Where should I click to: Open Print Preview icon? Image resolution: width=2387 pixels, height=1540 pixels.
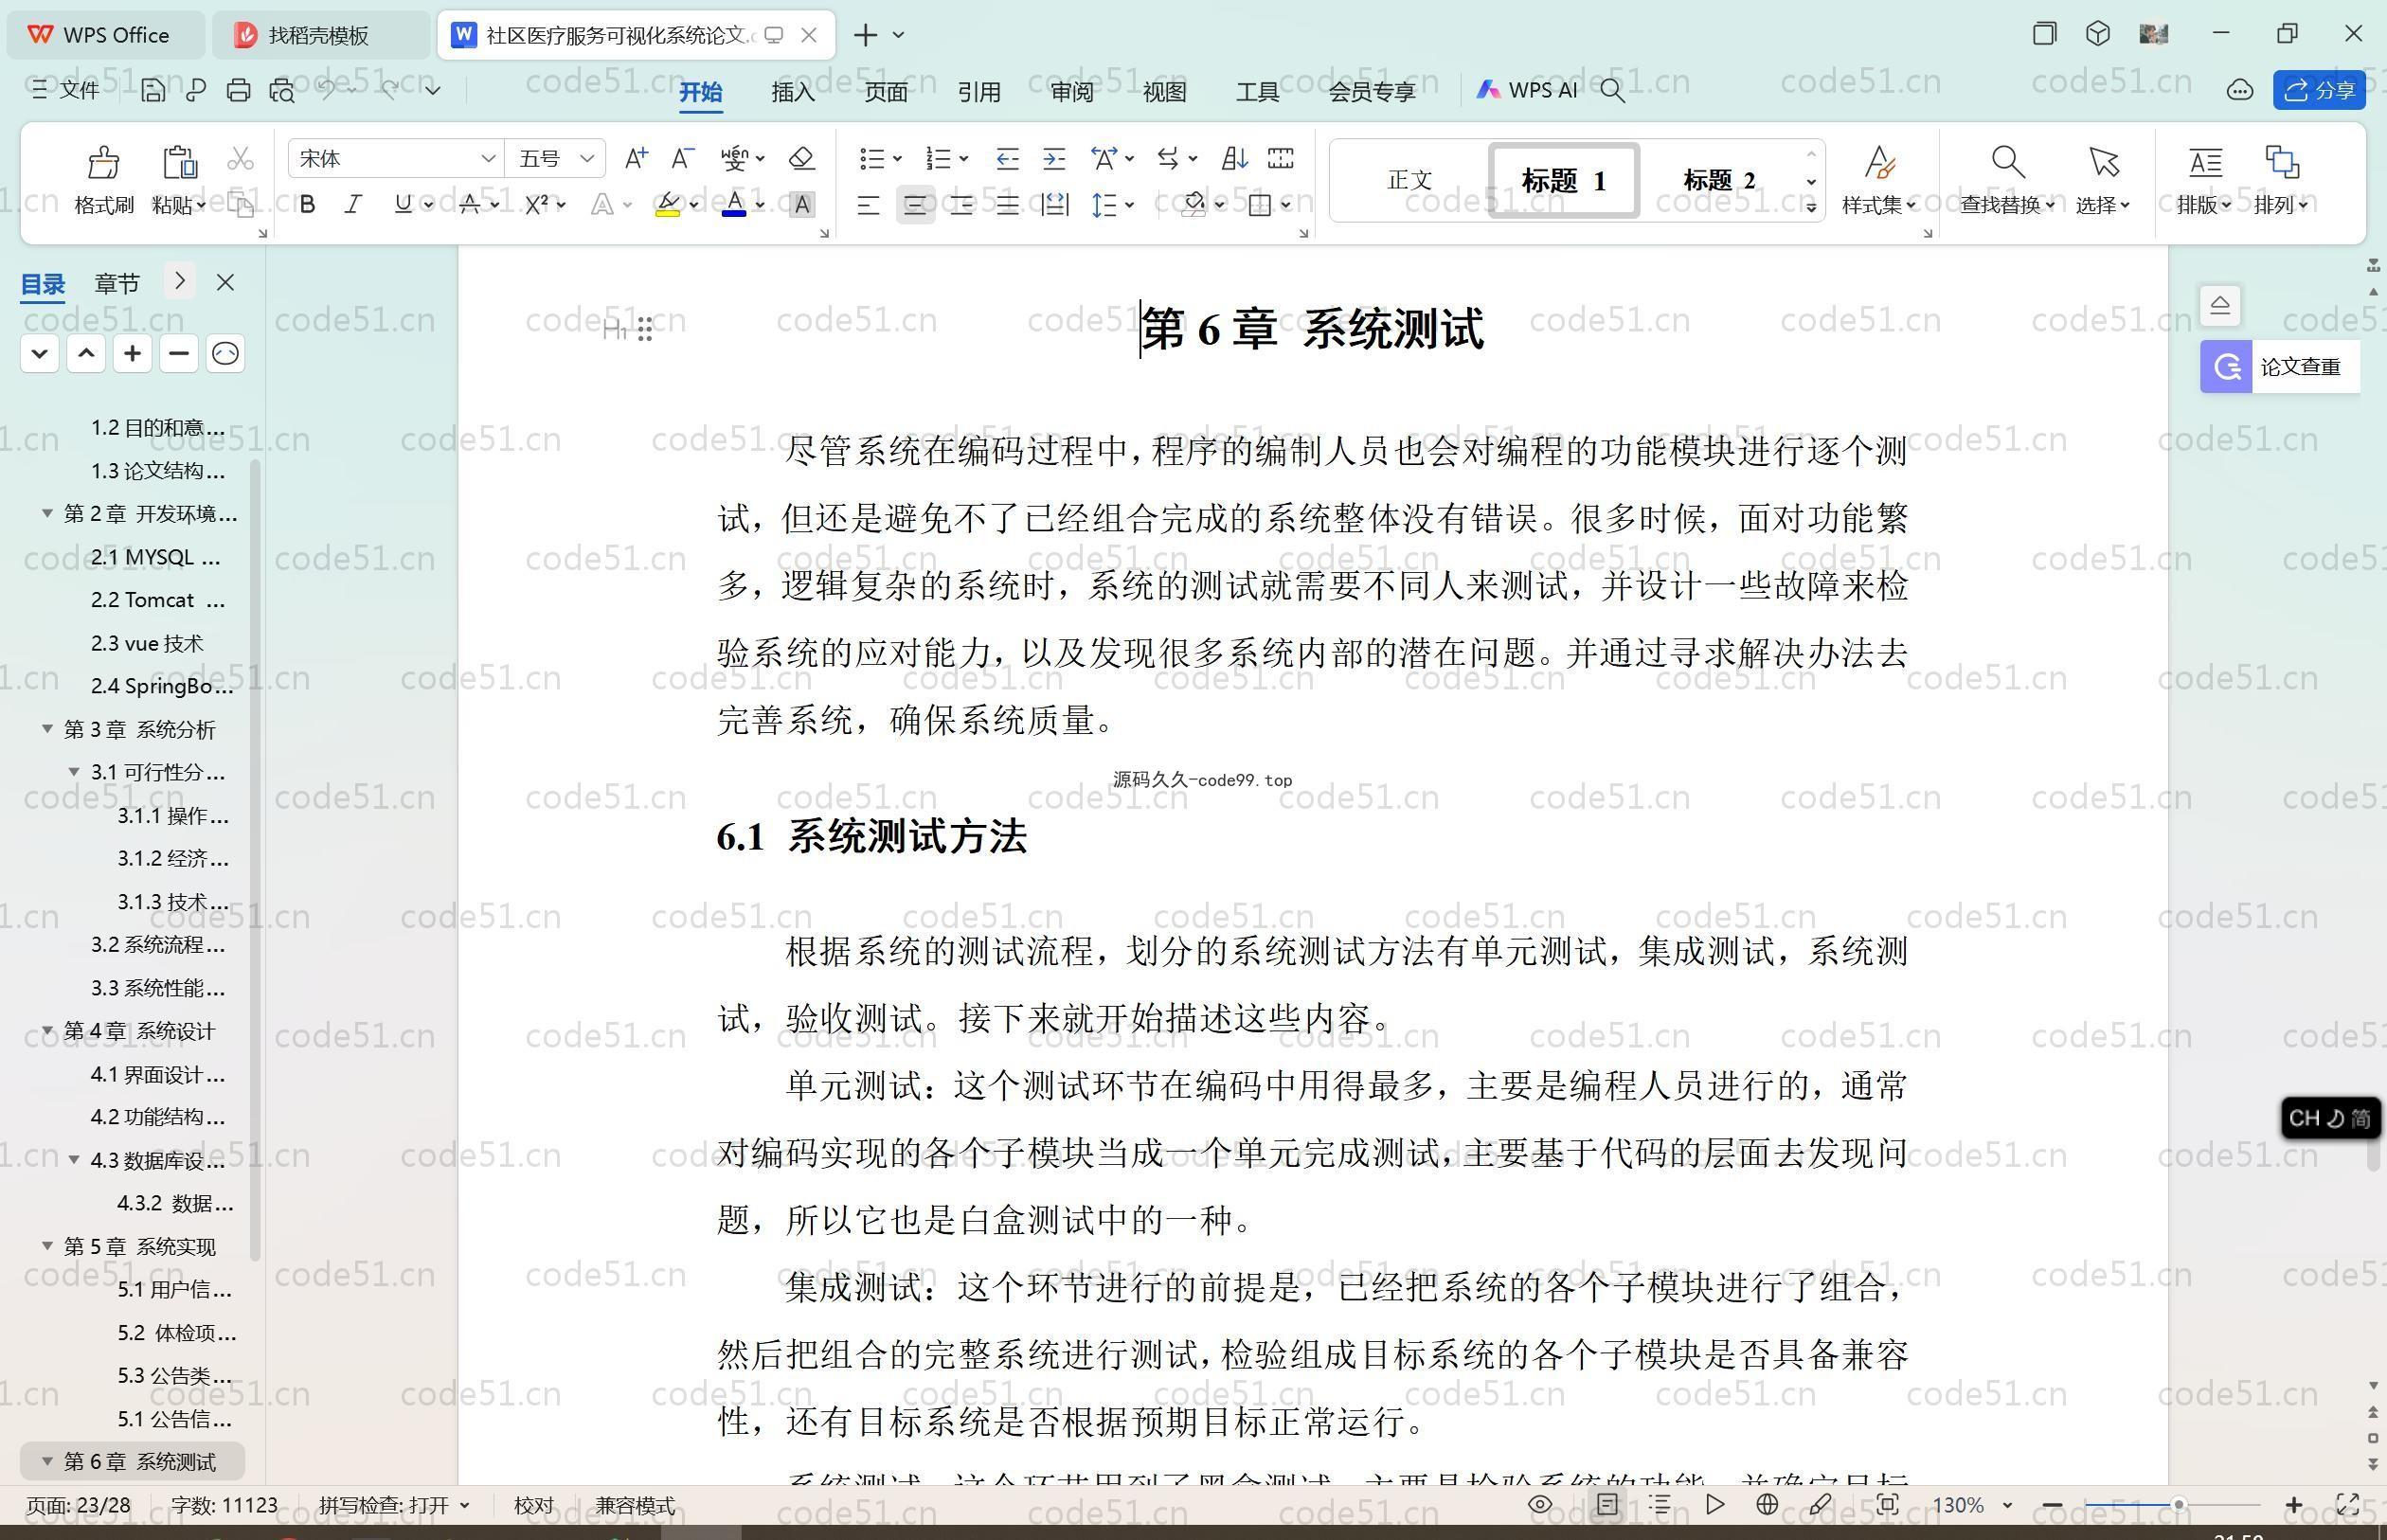(x=282, y=91)
